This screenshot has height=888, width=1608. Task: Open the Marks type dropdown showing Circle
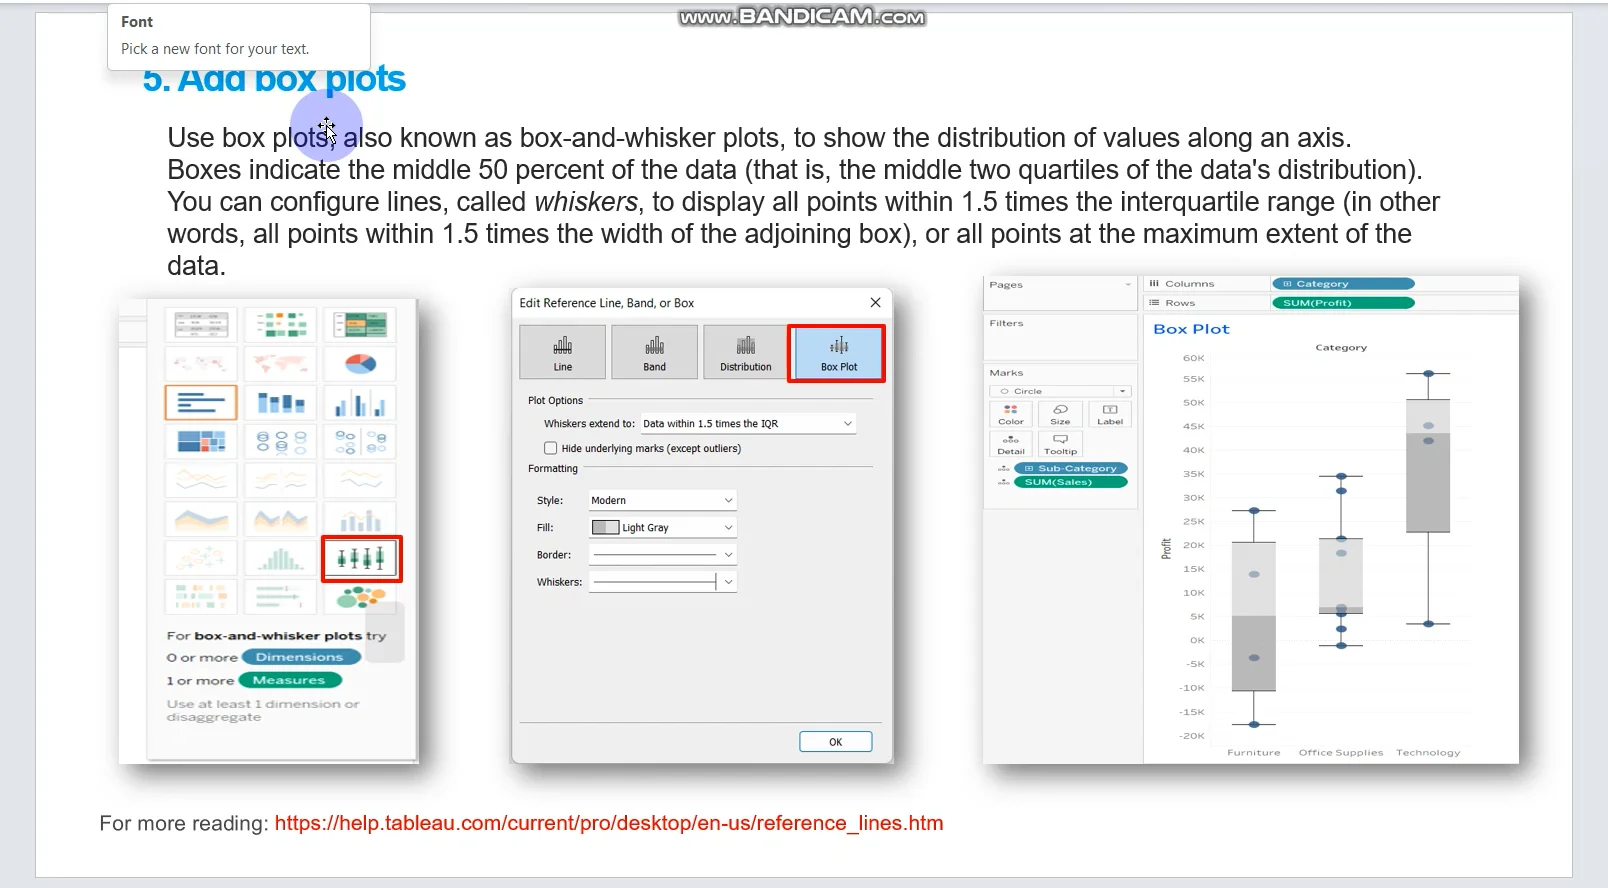click(x=1060, y=391)
